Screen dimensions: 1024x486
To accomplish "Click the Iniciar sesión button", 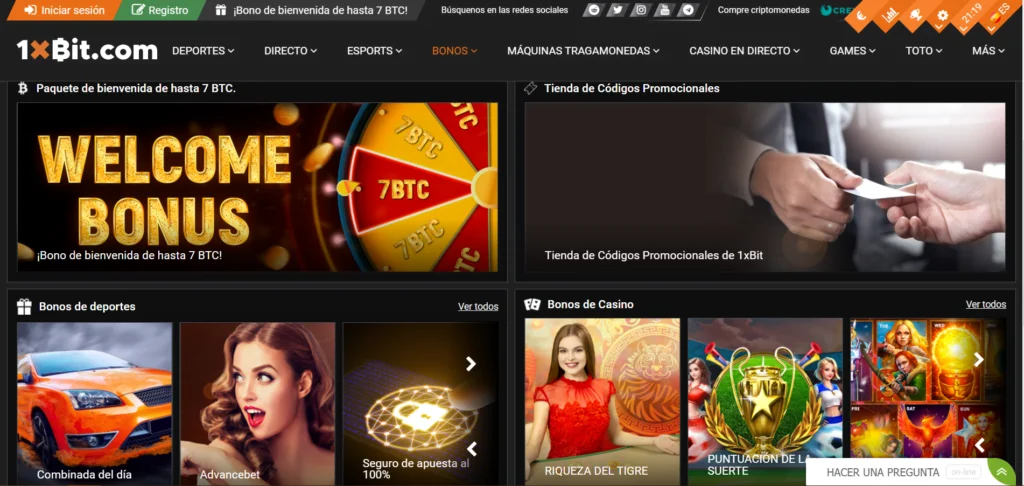I will 64,10.
